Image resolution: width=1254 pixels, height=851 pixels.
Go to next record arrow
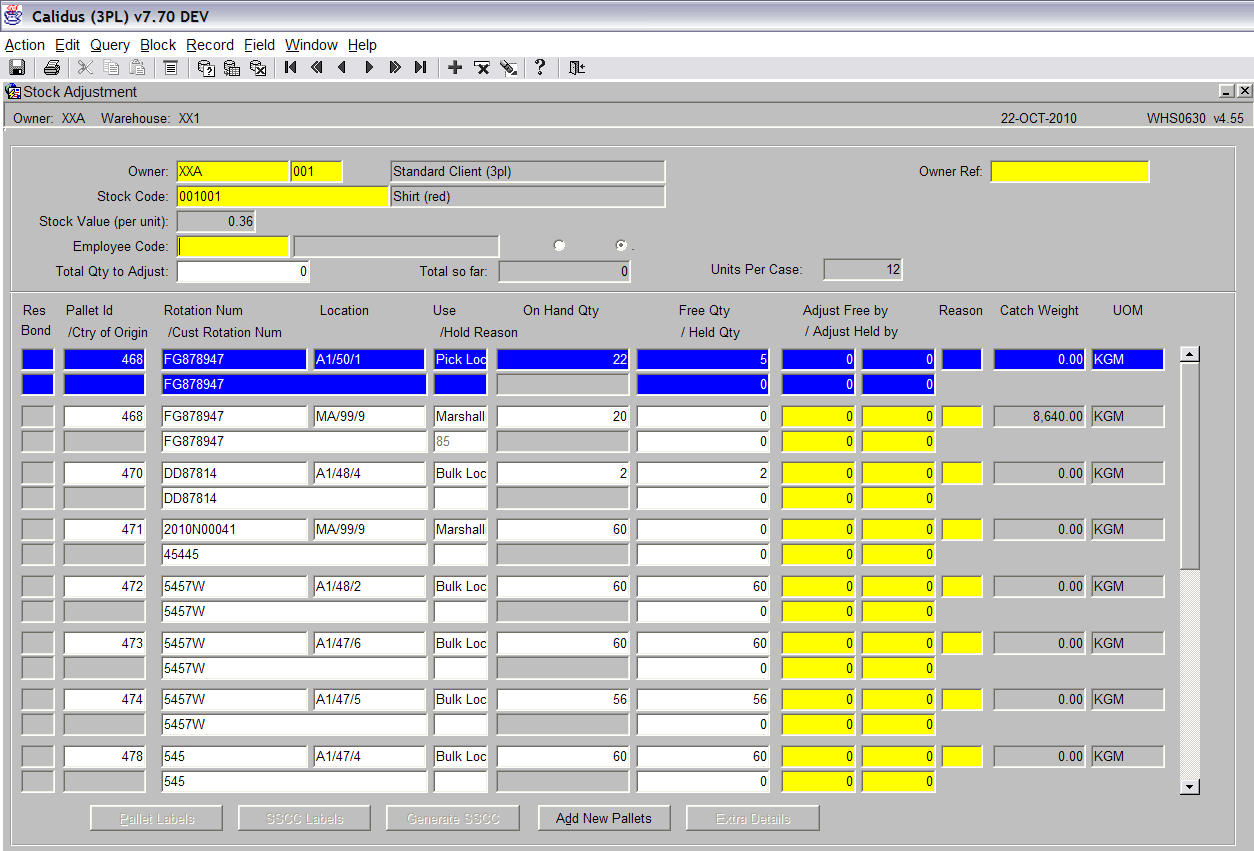click(x=369, y=67)
